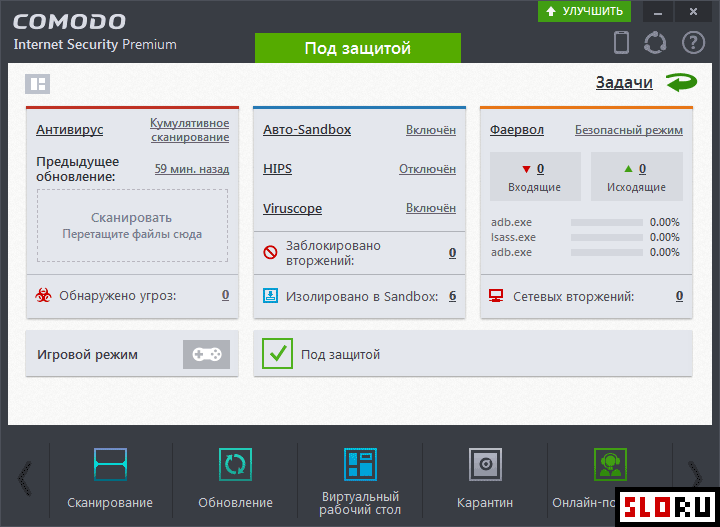
Task: Open the Авто-Sandbox settings link
Action: click(x=307, y=130)
